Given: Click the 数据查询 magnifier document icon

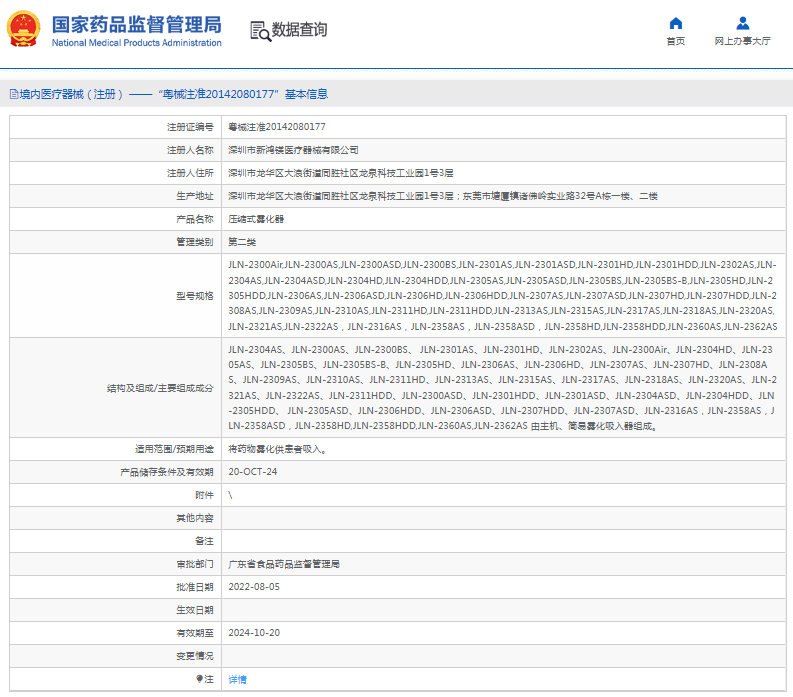Looking at the screenshot, I should tap(259, 30).
